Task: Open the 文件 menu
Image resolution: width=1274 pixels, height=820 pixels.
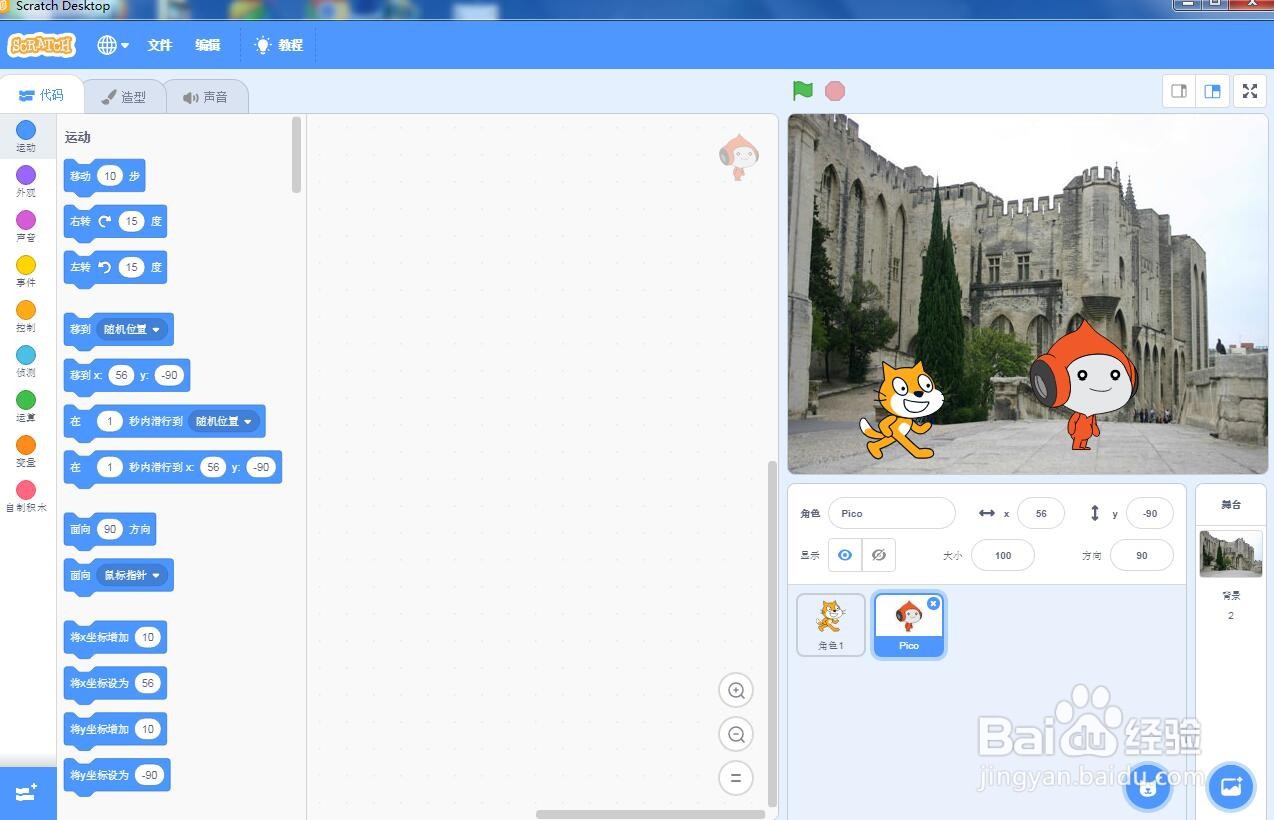Action: pos(160,45)
